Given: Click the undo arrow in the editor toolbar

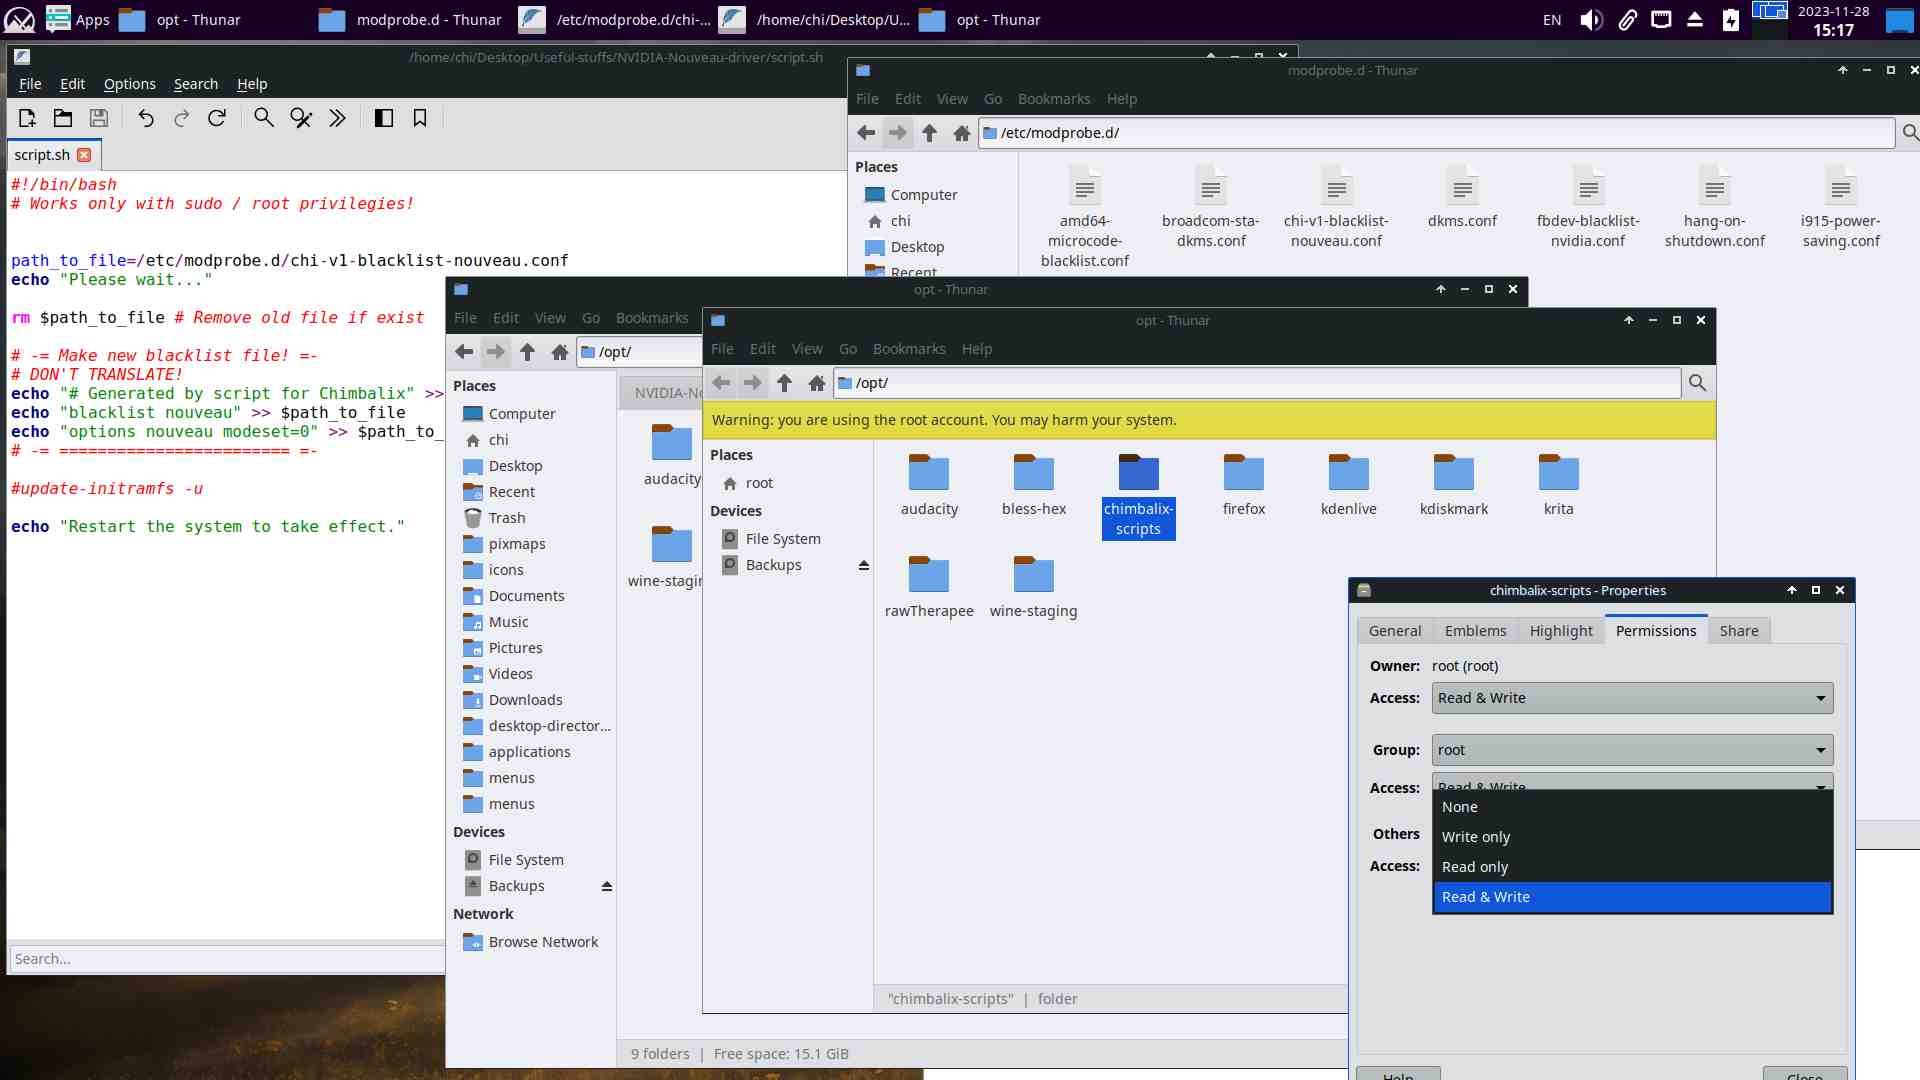Looking at the screenshot, I should coord(146,118).
